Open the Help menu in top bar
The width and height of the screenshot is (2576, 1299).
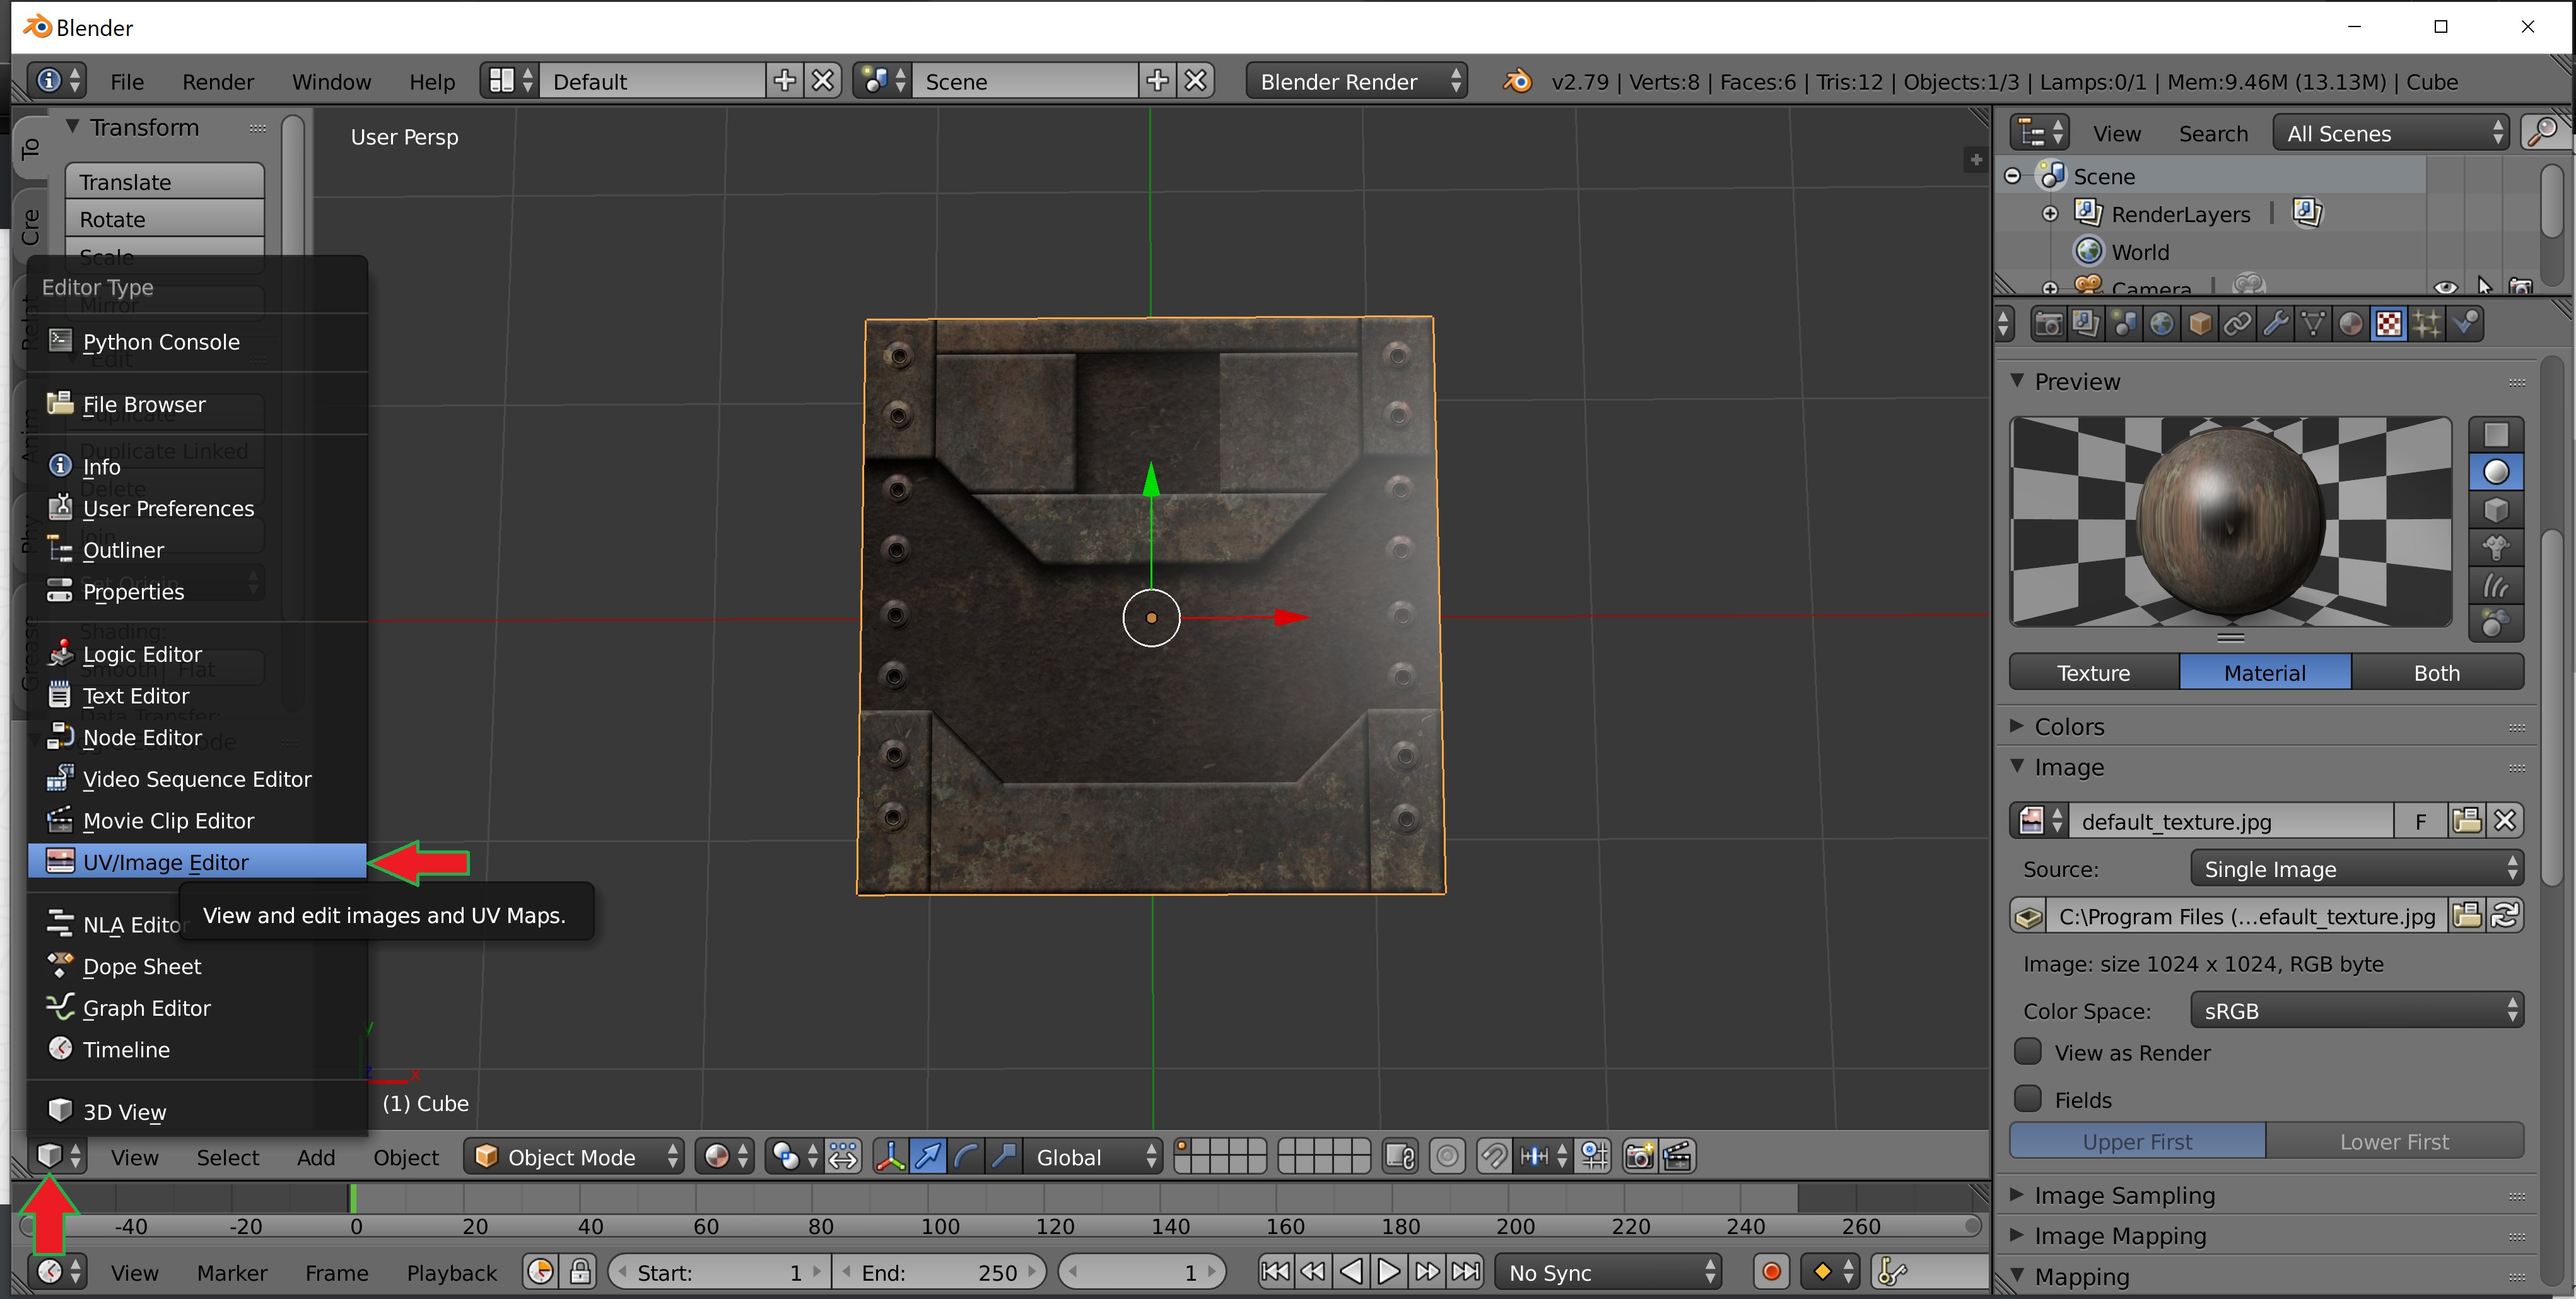(432, 81)
